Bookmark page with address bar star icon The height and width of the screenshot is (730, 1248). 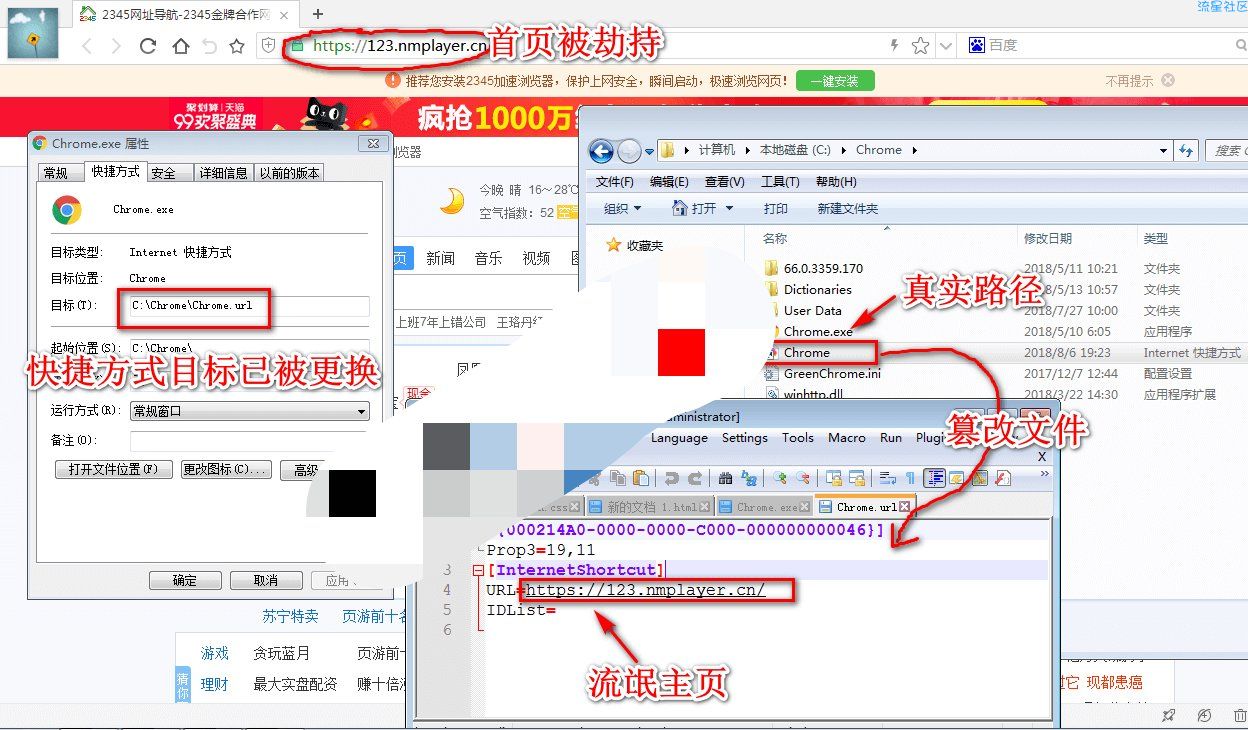(x=920, y=46)
